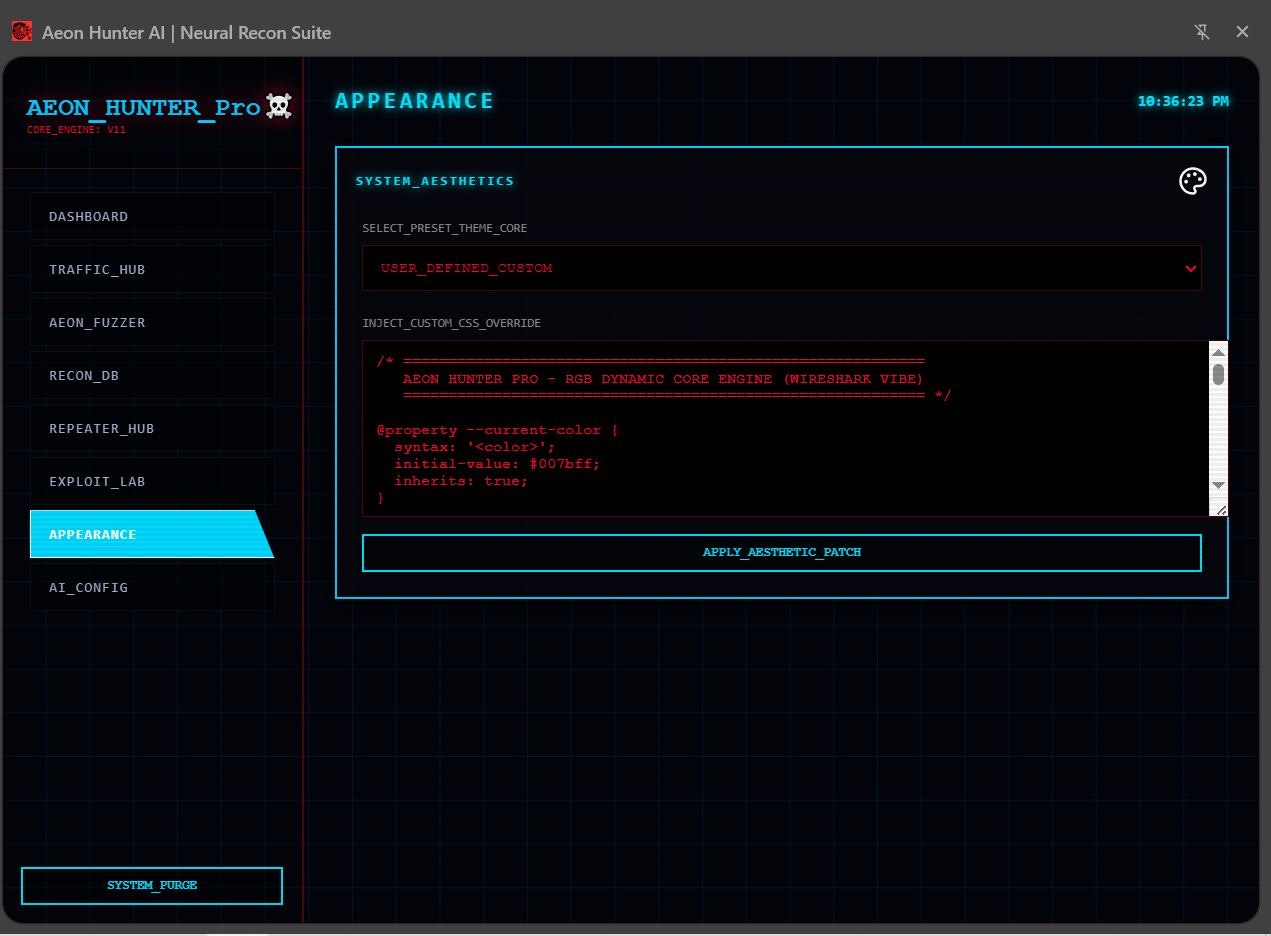Viewport: 1271px width, 936px height.
Task: Click the skull emblem beside AEON_HUNTER_Pro logo
Action: point(279,105)
